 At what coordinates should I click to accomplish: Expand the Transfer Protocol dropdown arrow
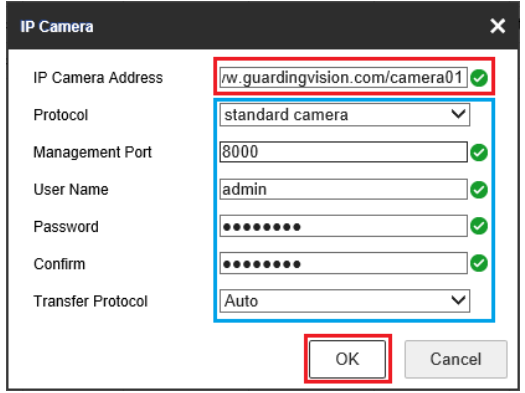tap(458, 300)
